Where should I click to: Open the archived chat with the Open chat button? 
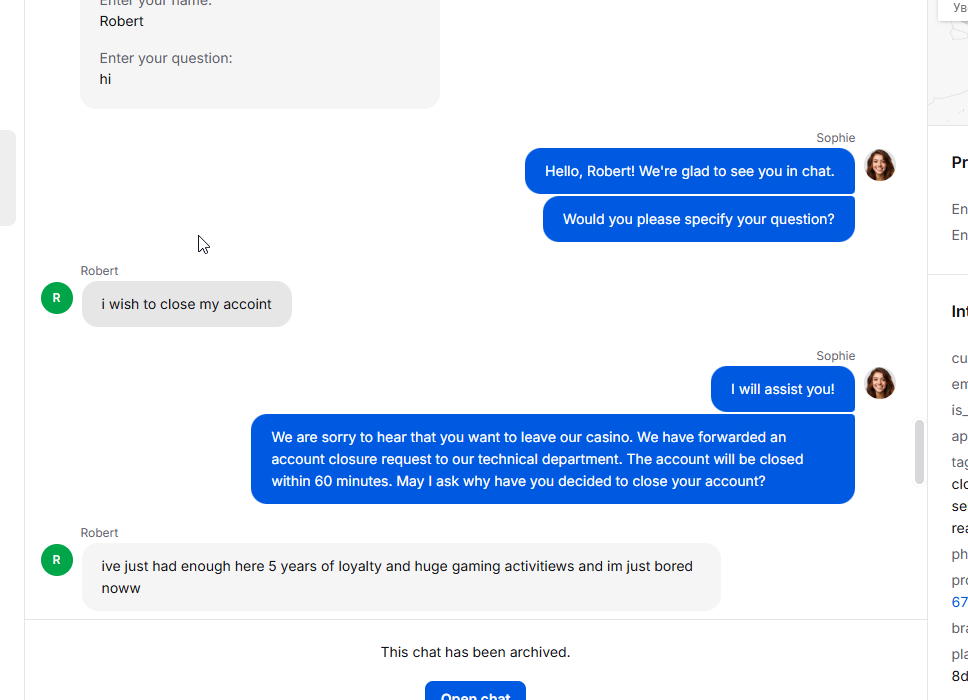pyautogui.click(x=475, y=691)
